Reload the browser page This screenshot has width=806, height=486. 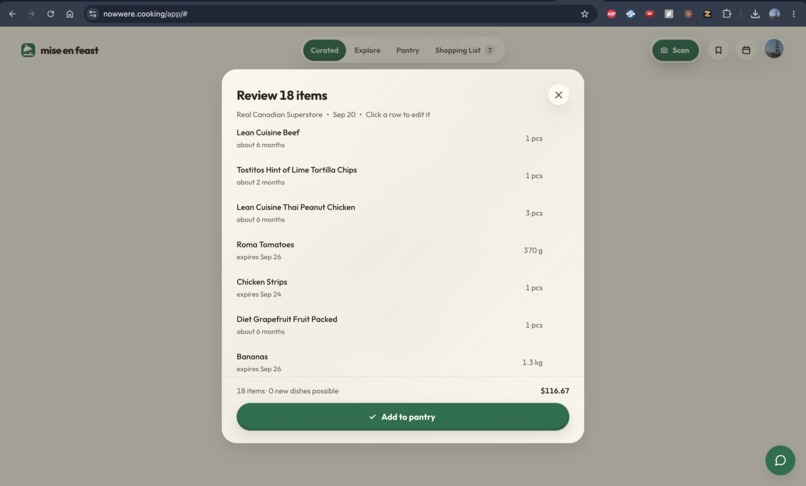click(50, 14)
